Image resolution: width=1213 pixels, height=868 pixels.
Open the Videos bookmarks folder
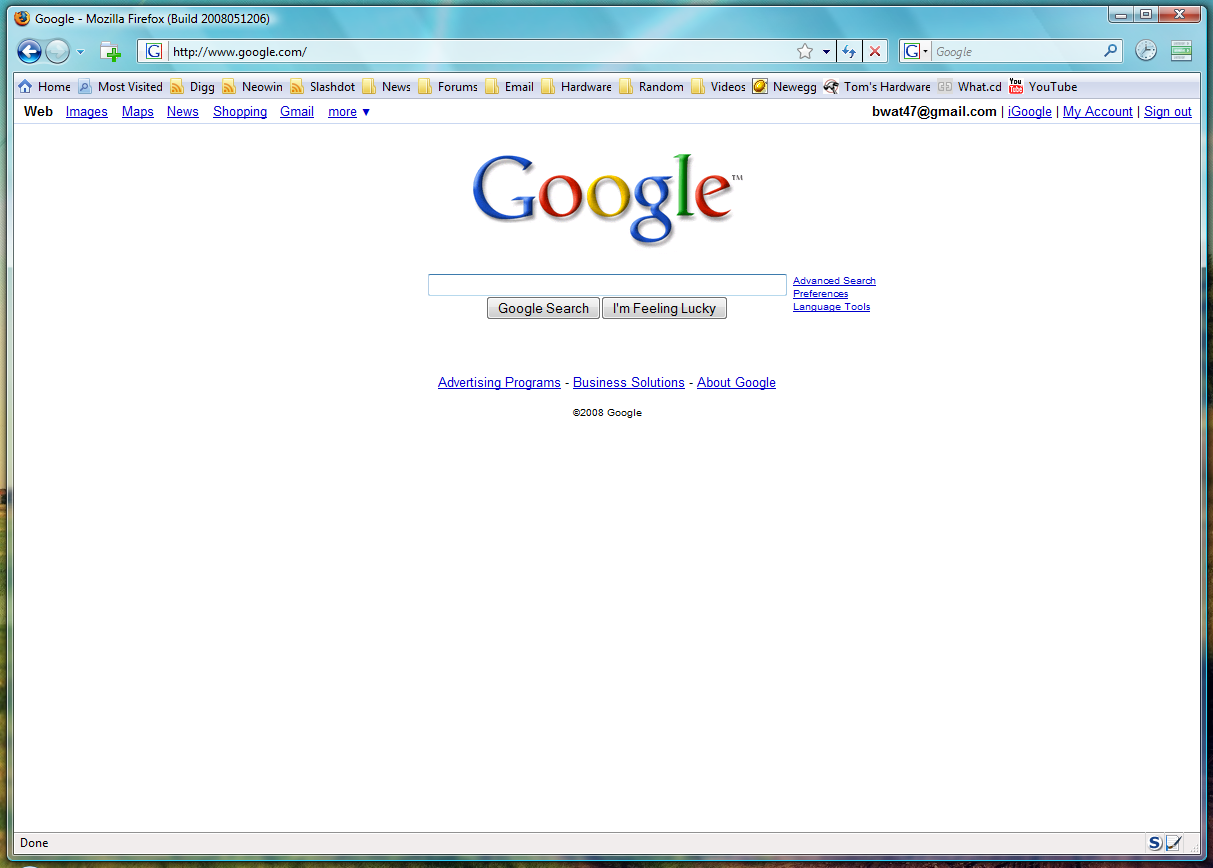coord(718,87)
